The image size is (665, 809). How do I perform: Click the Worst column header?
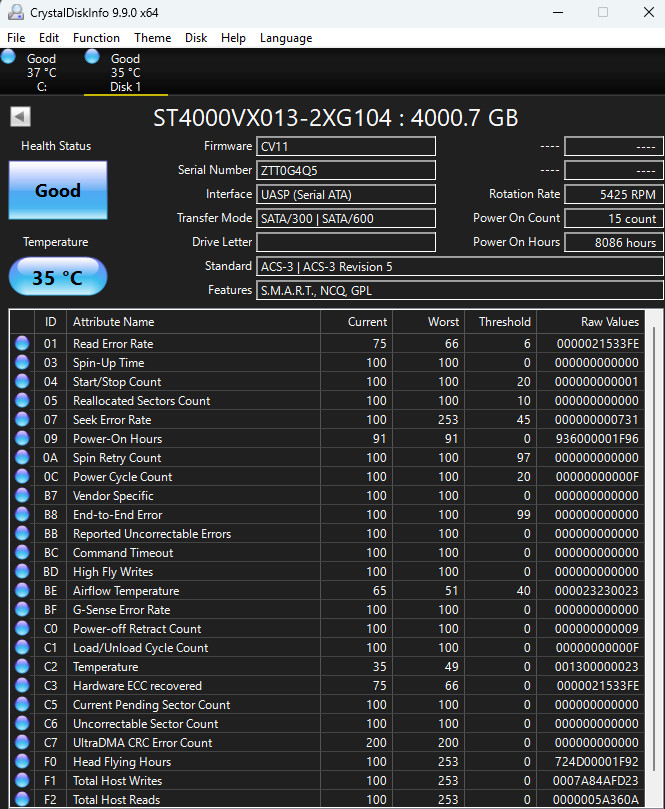429,321
